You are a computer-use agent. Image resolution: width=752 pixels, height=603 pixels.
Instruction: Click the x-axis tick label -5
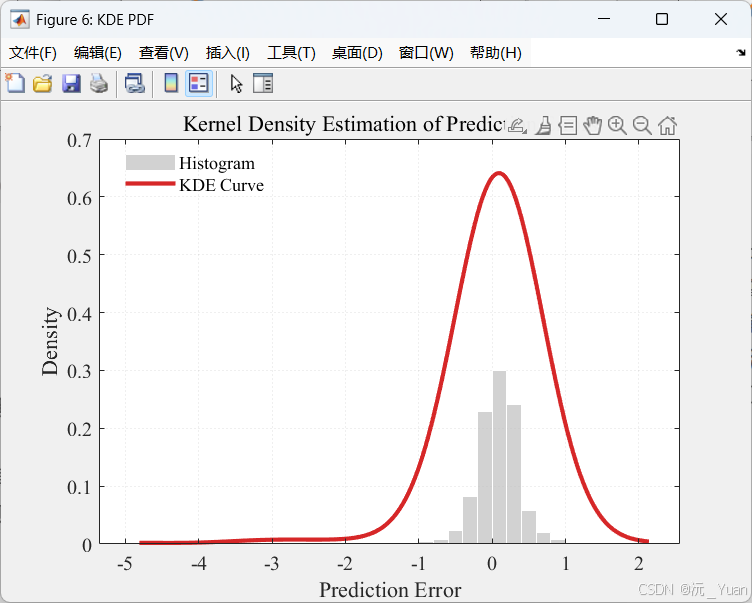125,564
